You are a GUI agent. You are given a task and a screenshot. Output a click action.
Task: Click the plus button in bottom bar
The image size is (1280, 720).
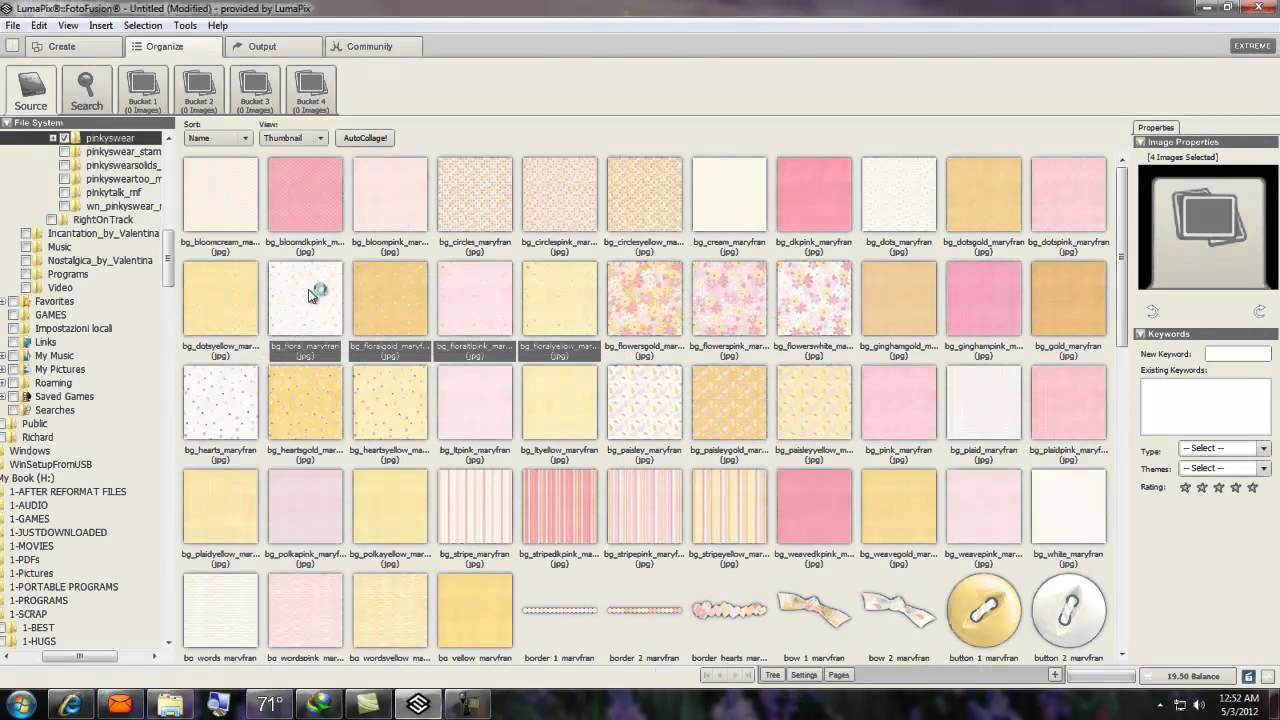pyautogui.click(x=1054, y=675)
